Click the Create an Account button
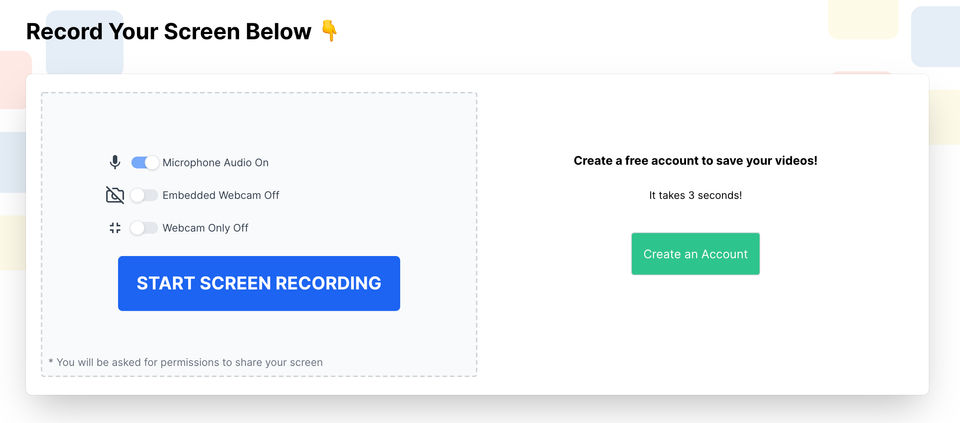 [x=695, y=254]
